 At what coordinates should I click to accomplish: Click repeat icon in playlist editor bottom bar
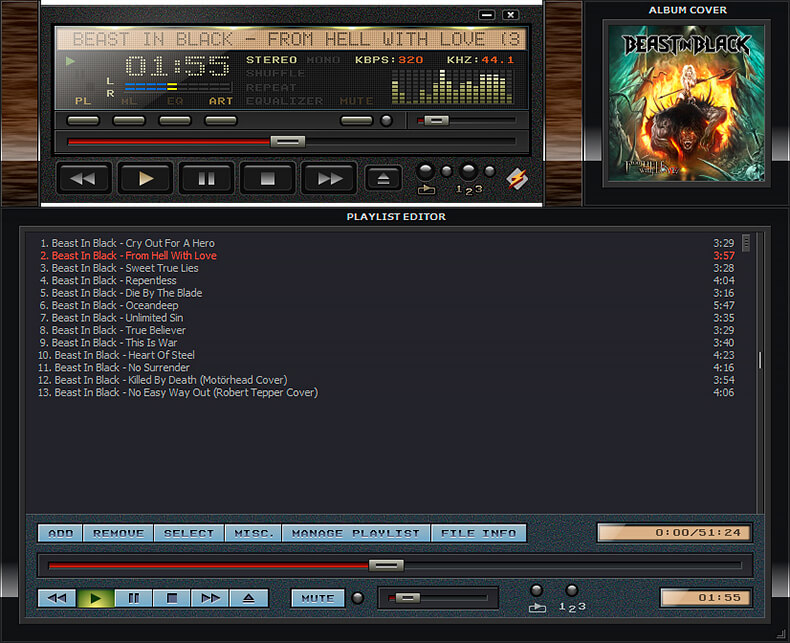(x=537, y=608)
